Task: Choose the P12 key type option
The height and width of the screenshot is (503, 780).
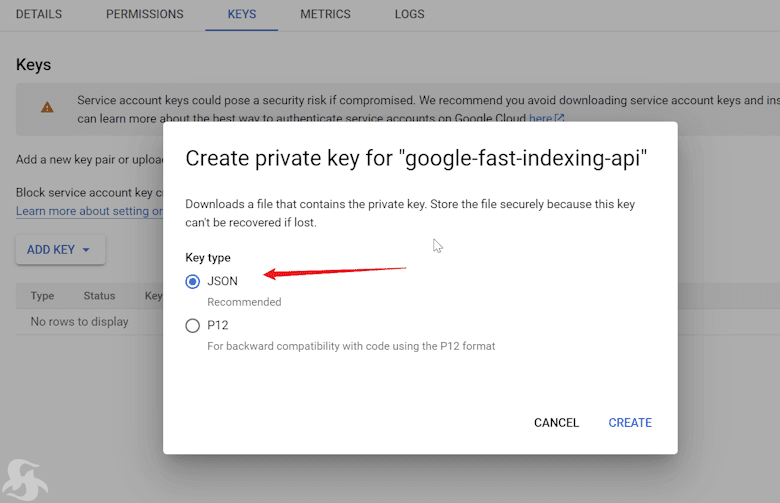Action: [x=193, y=325]
